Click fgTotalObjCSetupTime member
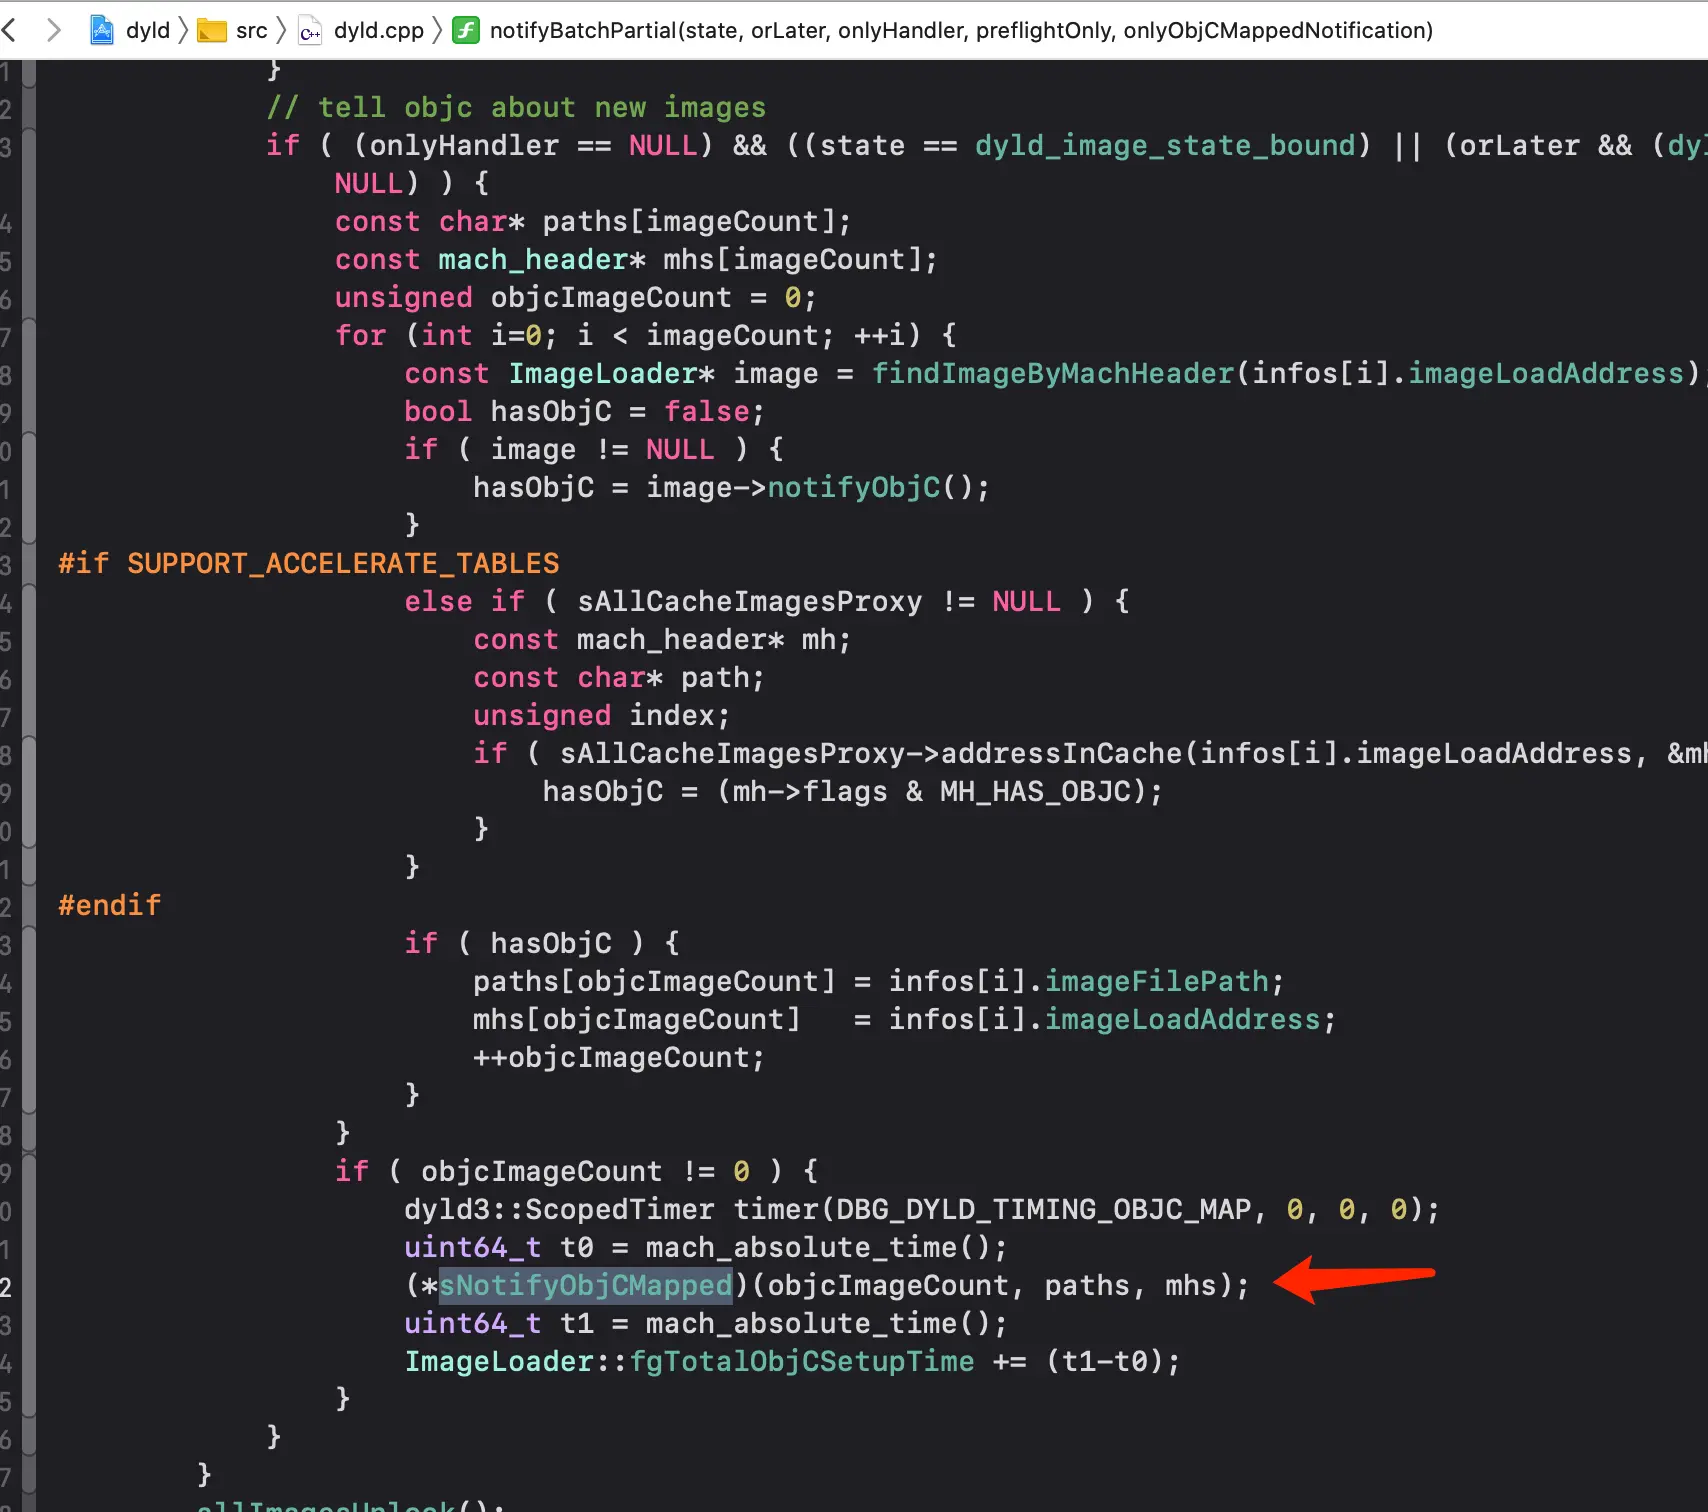 (802, 1361)
